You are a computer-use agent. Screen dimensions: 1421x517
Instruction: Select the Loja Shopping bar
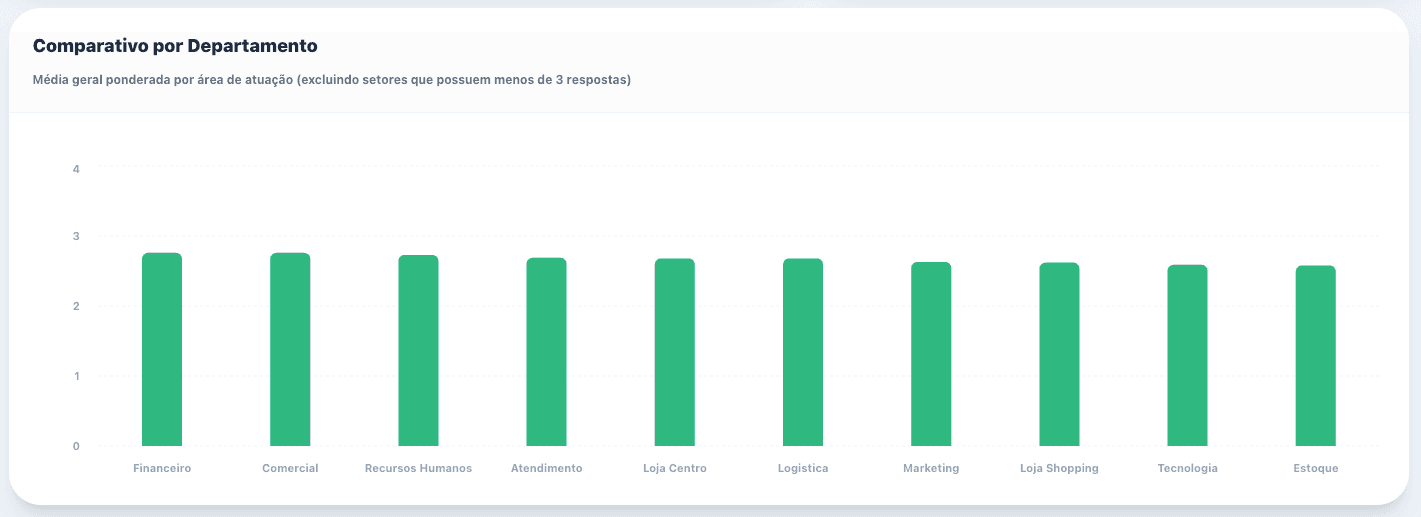1059,354
